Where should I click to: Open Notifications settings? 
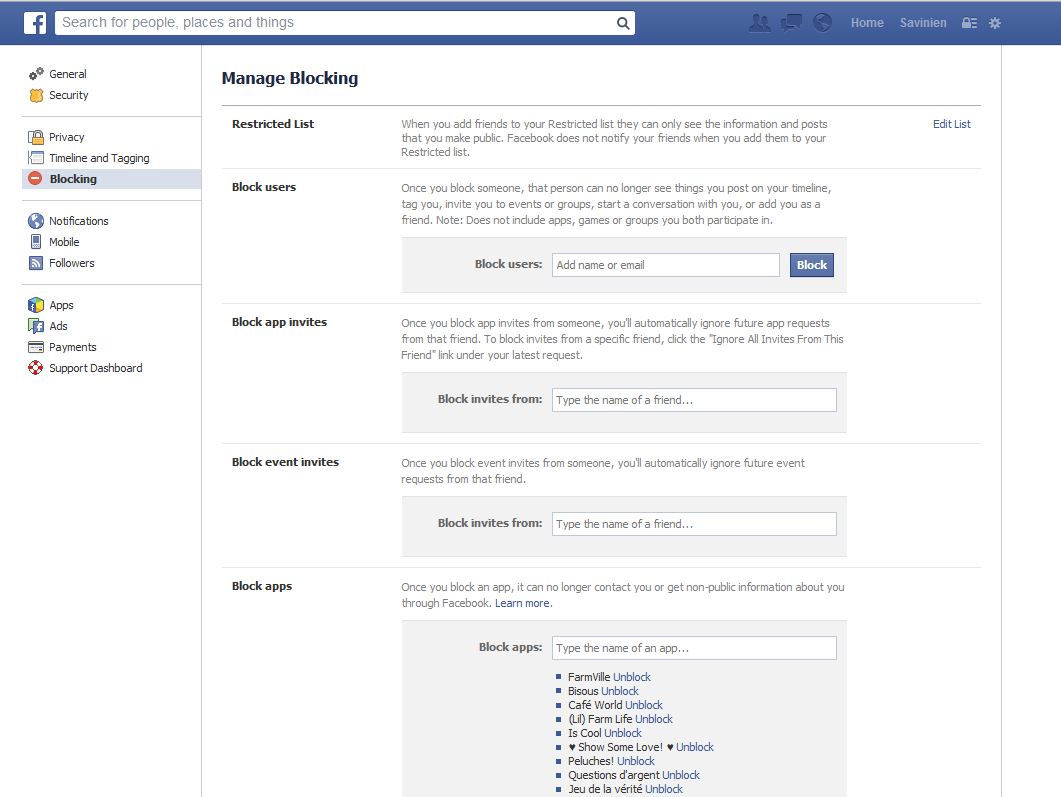click(x=78, y=221)
